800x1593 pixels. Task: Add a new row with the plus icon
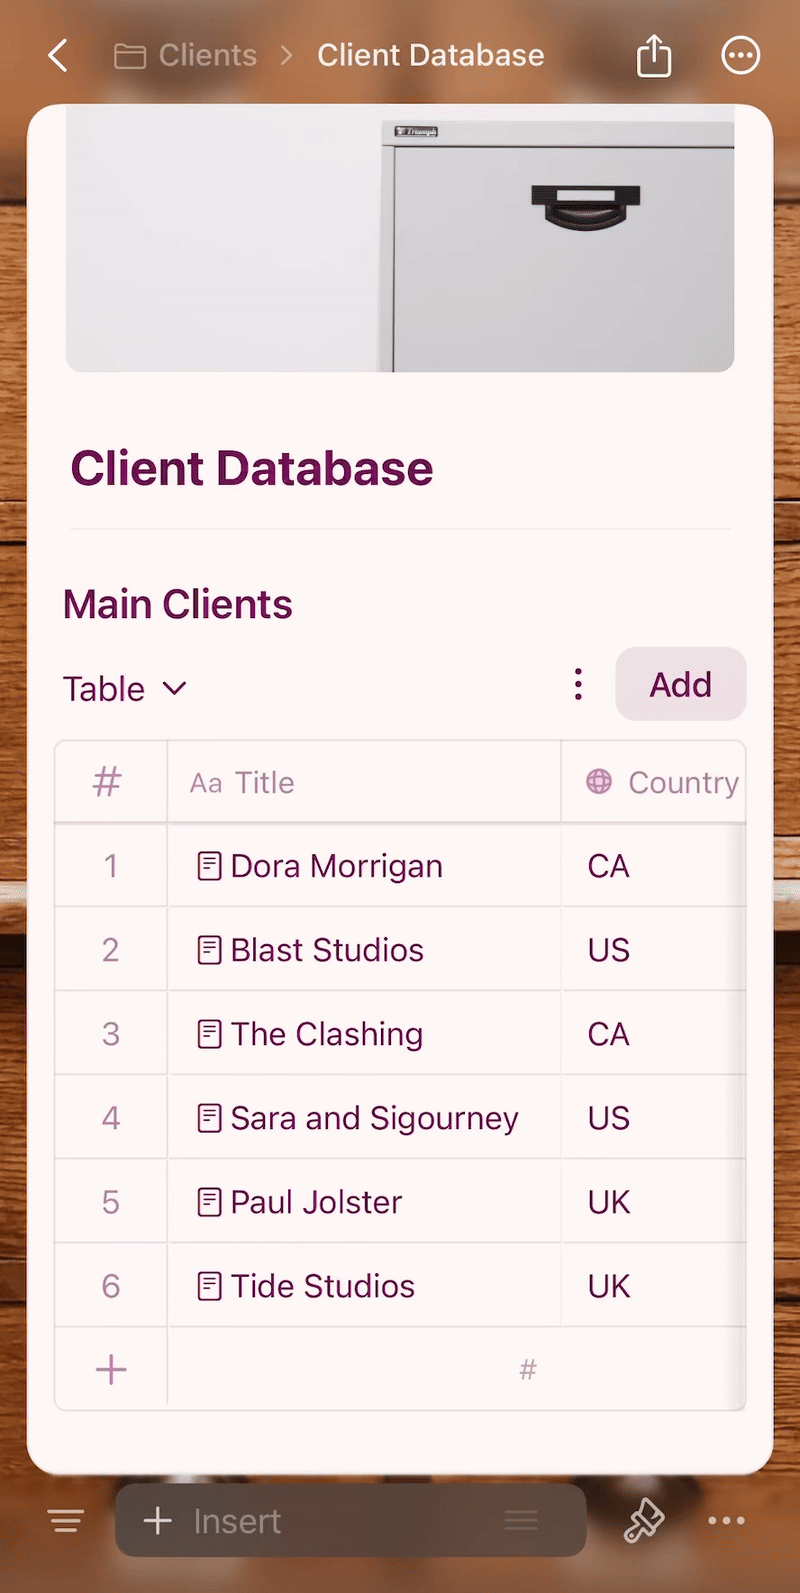(x=111, y=1369)
